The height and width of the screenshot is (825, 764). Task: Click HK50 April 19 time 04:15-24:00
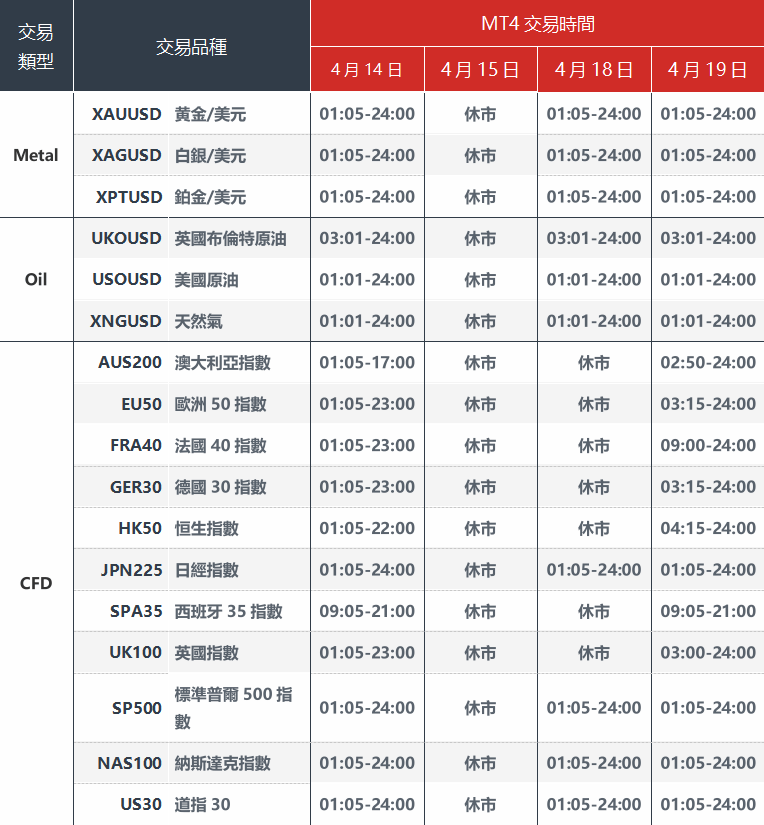click(x=708, y=528)
